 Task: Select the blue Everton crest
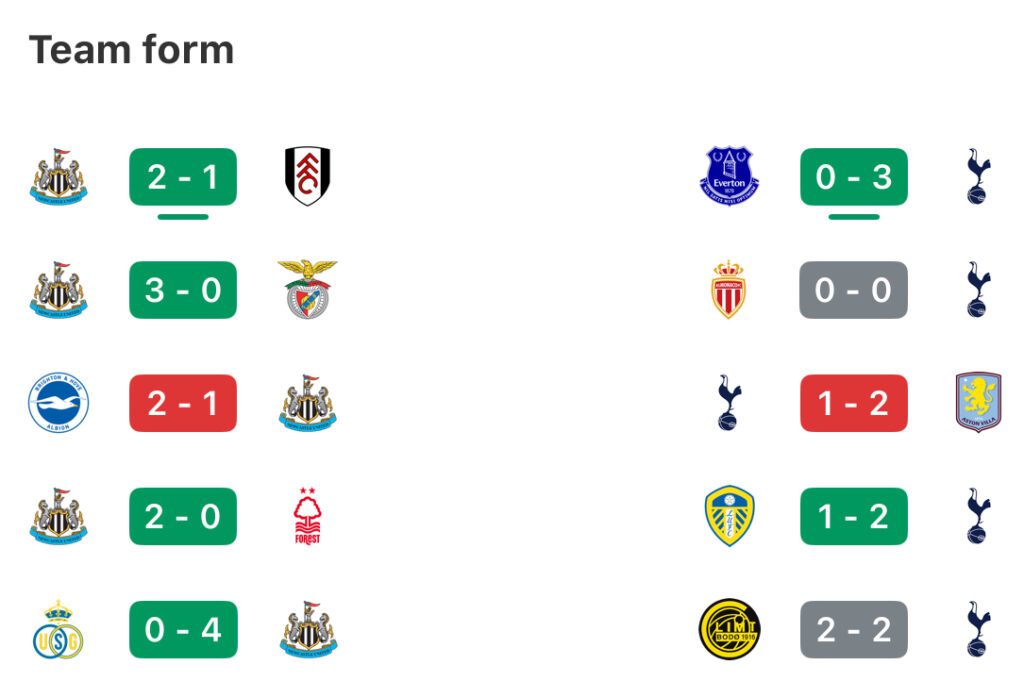click(x=729, y=177)
